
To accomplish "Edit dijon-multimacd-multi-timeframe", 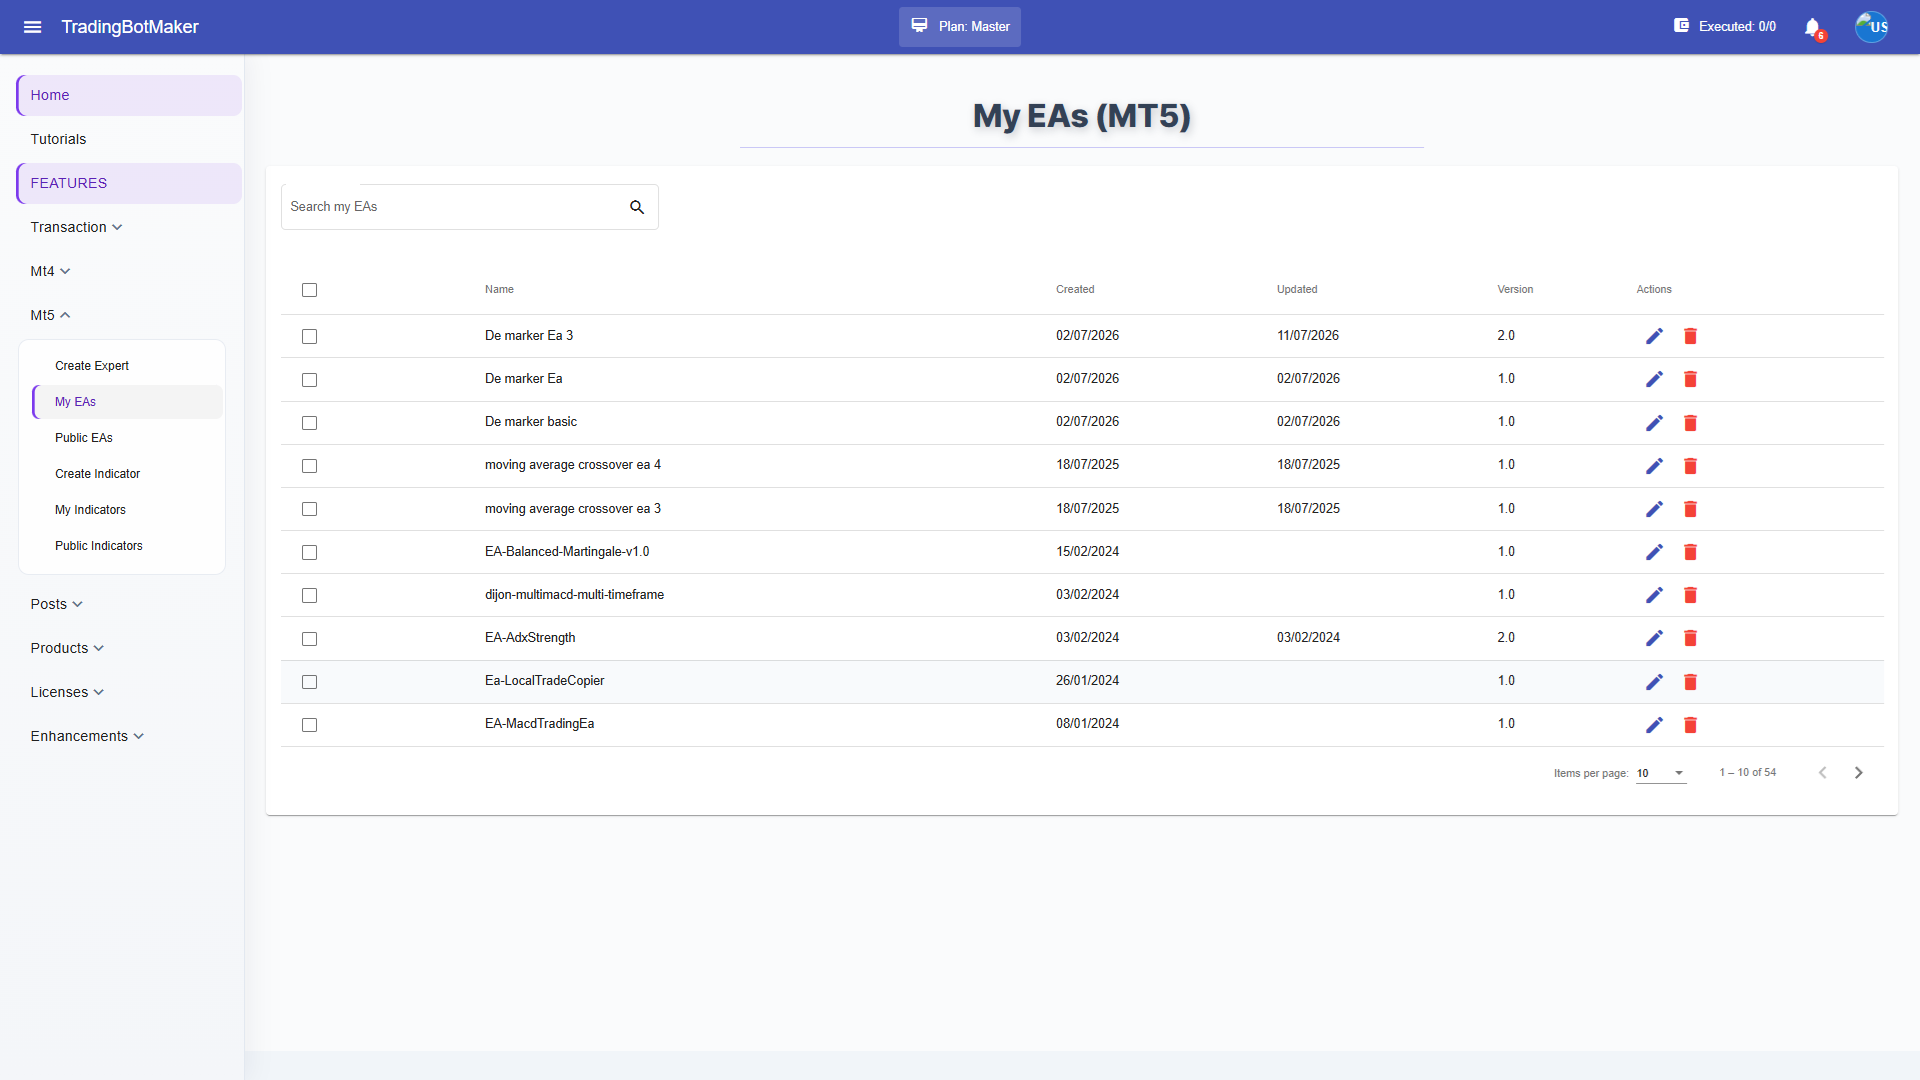I will [x=1654, y=595].
